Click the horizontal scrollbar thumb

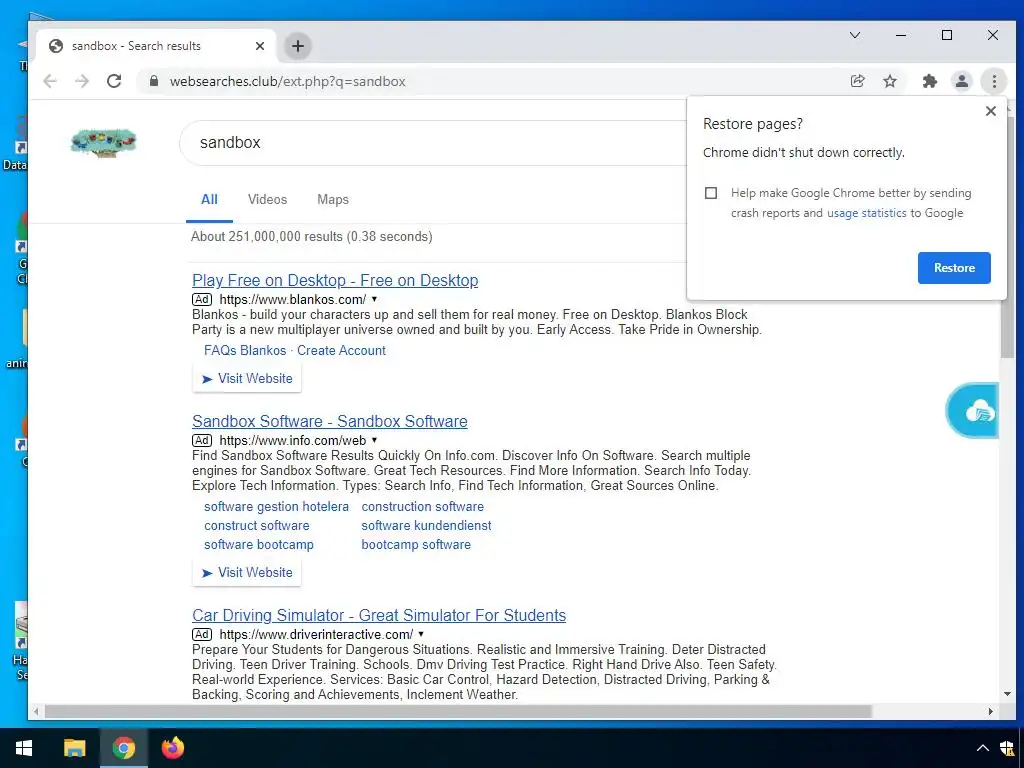coord(458,711)
